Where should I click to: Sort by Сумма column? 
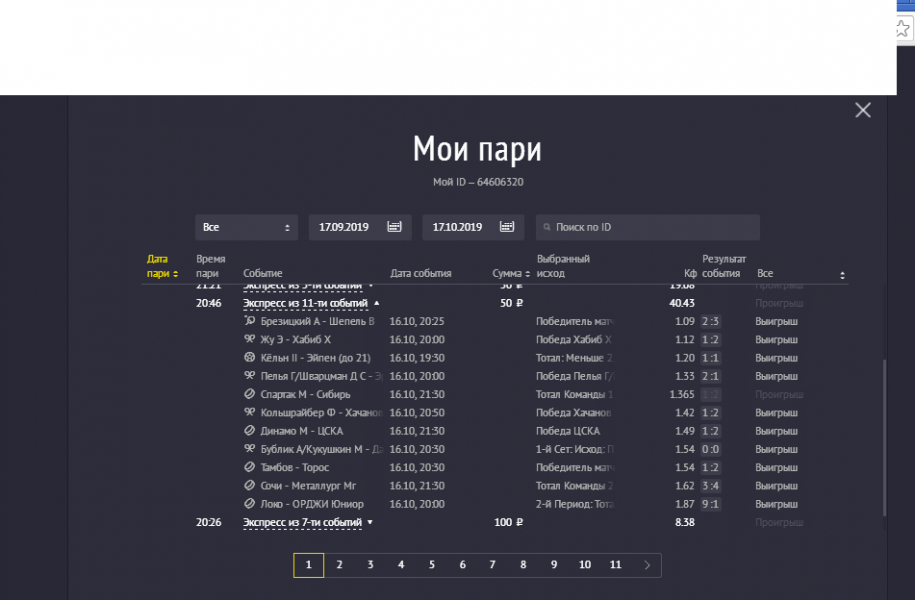point(509,273)
